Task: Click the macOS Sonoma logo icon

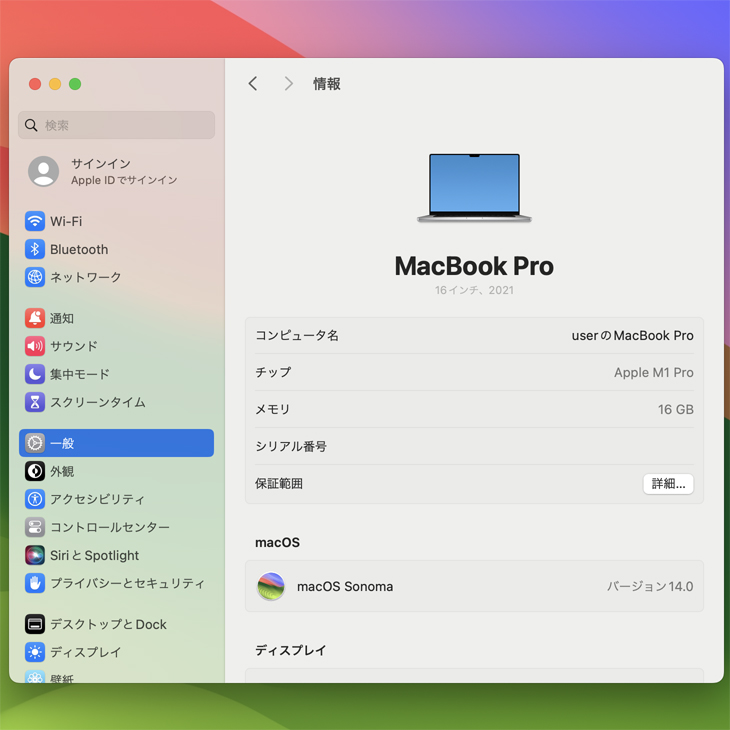Action: 270,586
